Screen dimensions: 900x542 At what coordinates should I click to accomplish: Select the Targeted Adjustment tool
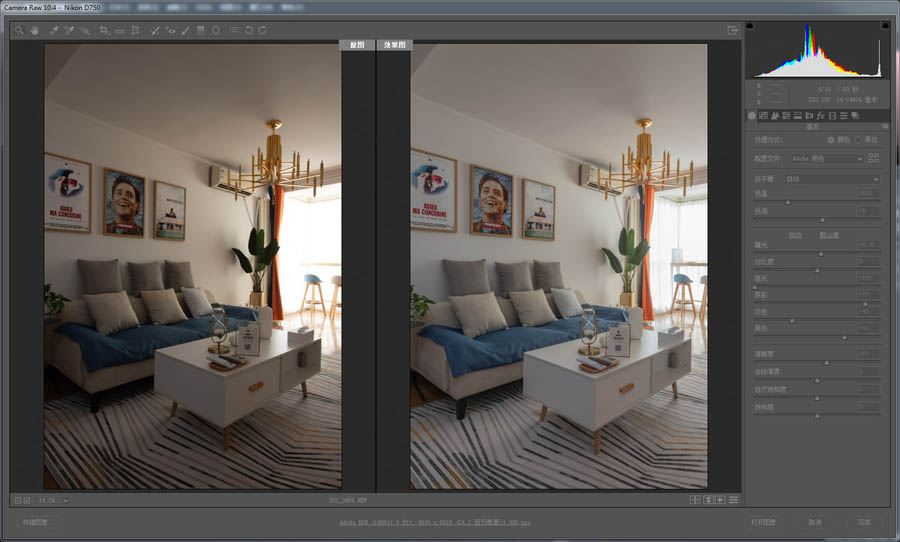85,30
